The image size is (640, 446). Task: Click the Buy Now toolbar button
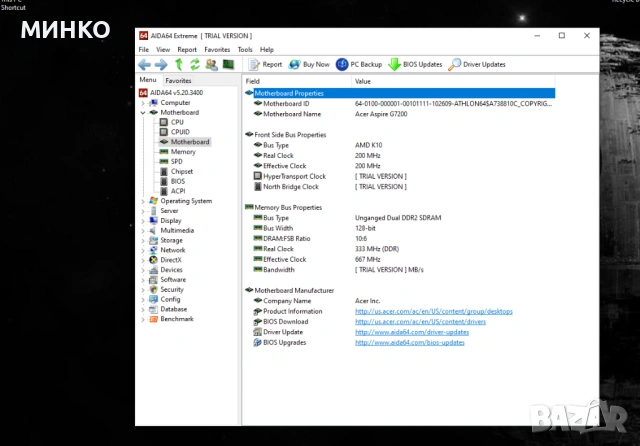pos(309,64)
